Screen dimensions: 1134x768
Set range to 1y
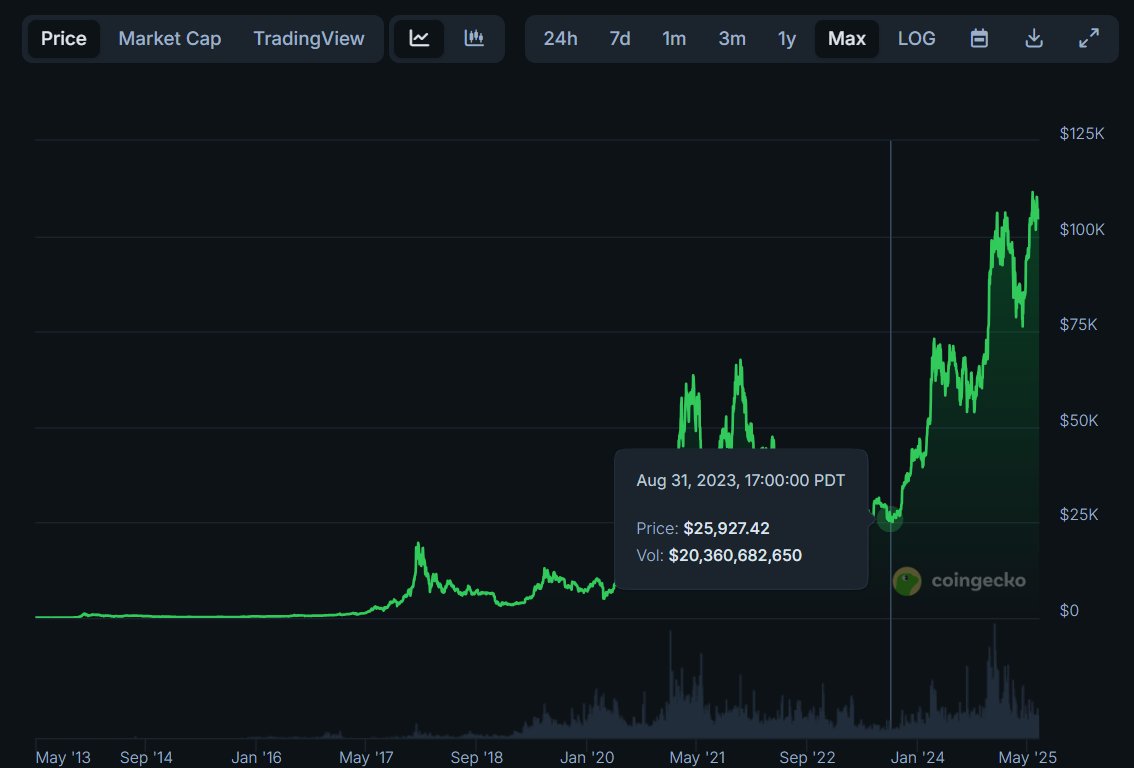tap(787, 38)
